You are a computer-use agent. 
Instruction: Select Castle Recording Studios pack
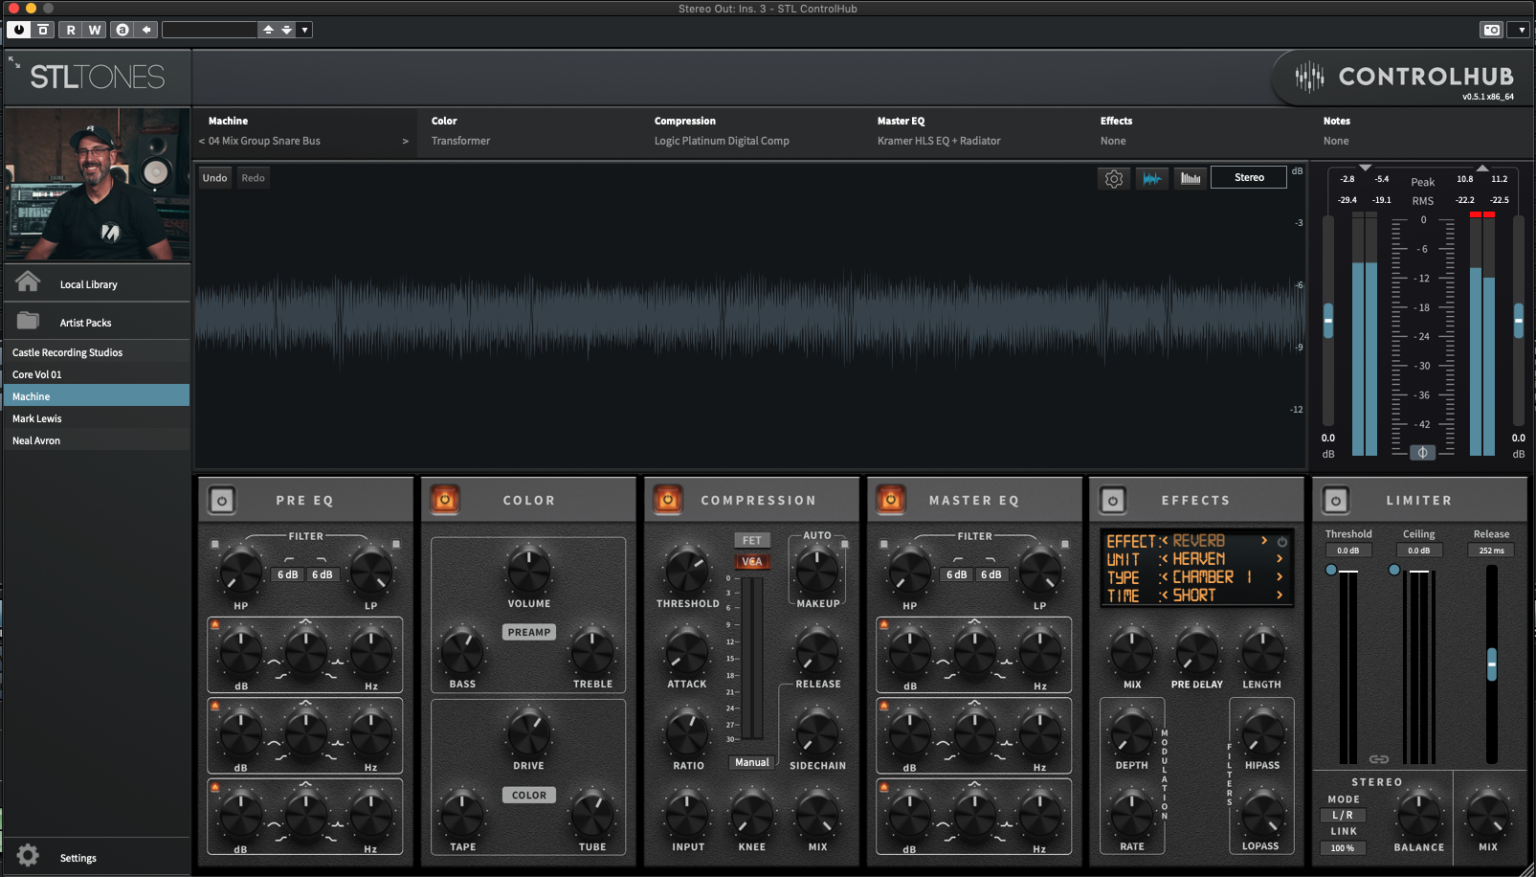68,353
